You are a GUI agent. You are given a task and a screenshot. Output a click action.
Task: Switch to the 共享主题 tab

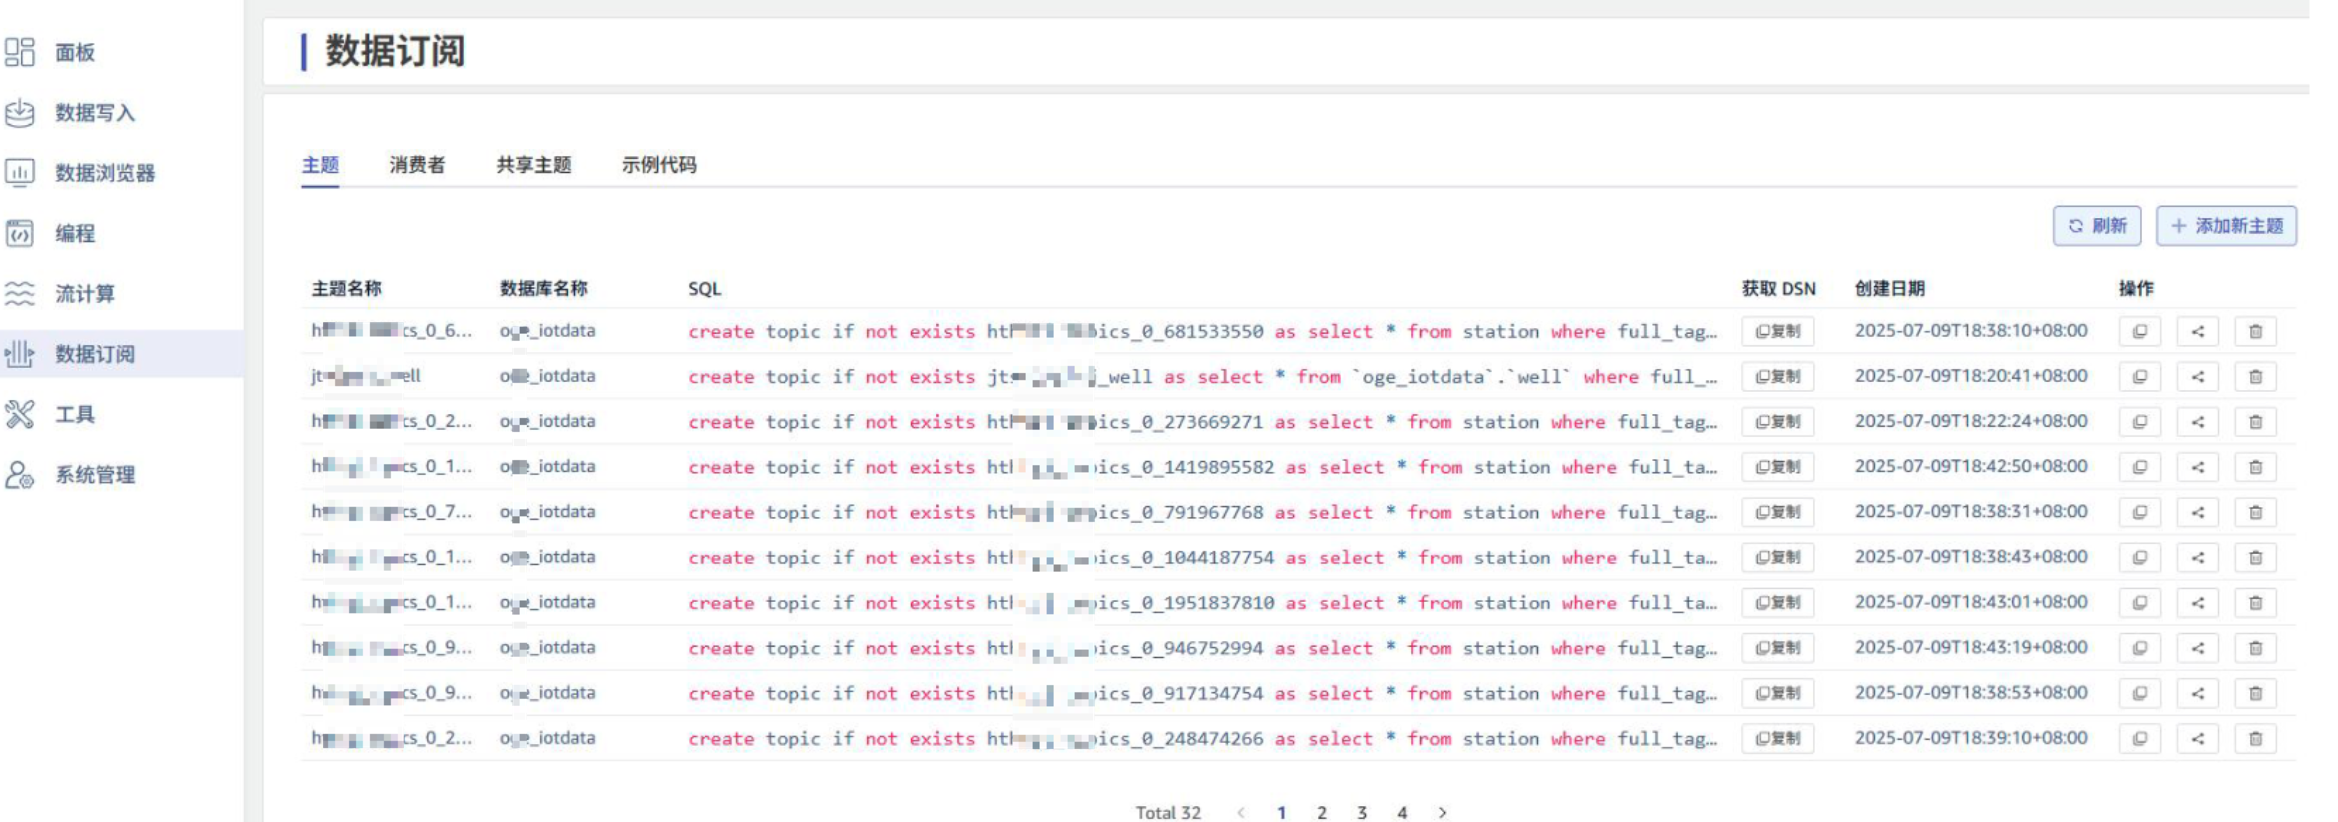point(534,165)
